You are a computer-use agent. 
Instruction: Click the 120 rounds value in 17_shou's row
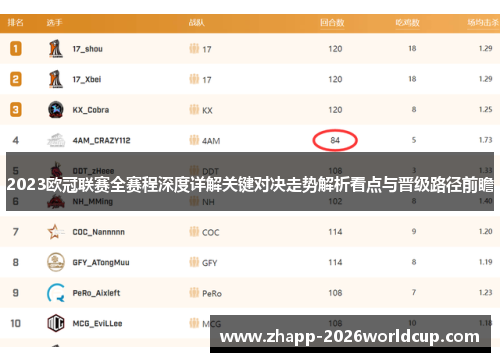coord(335,49)
